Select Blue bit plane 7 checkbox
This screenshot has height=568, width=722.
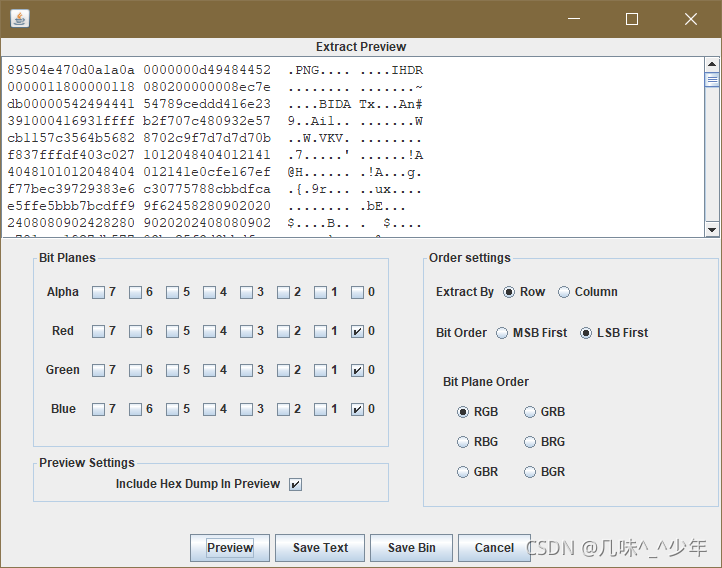click(98, 410)
